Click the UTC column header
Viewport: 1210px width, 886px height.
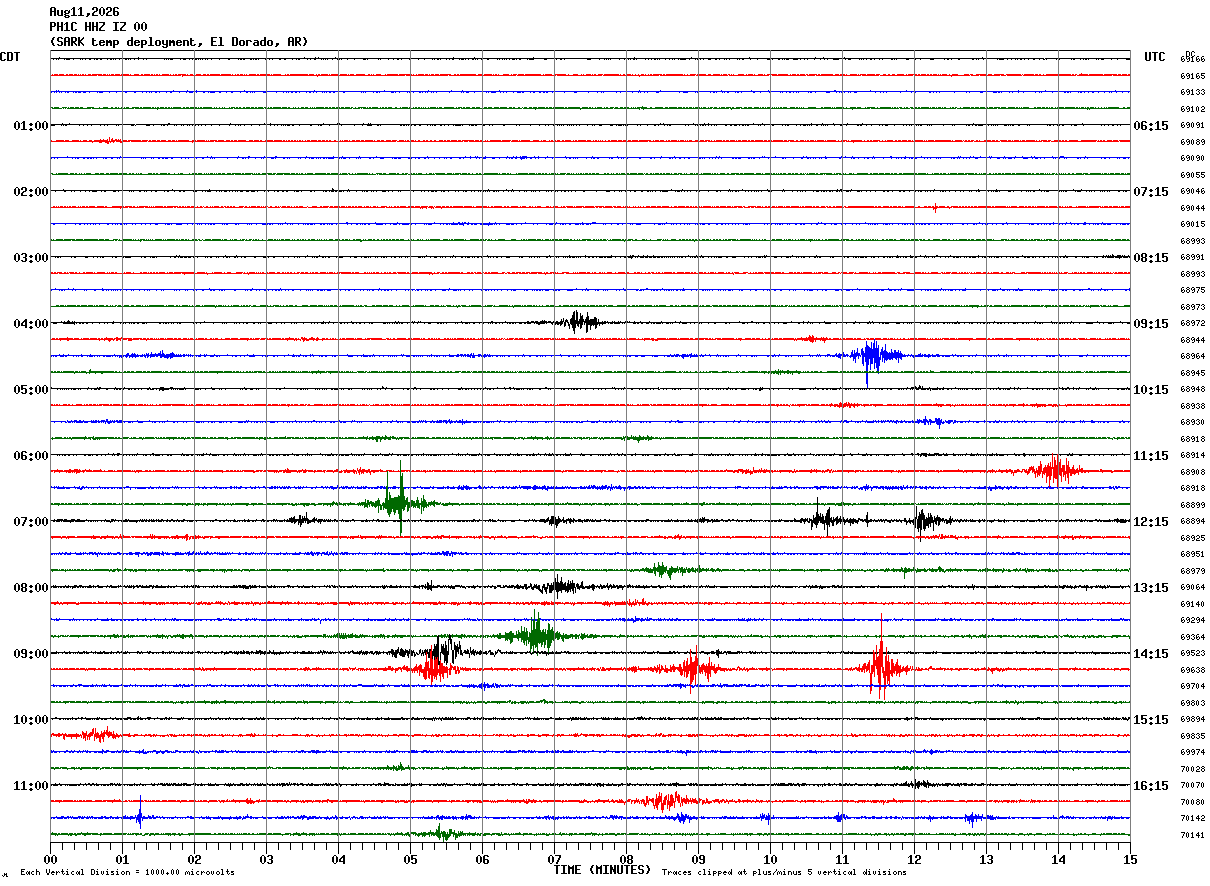click(x=1155, y=57)
